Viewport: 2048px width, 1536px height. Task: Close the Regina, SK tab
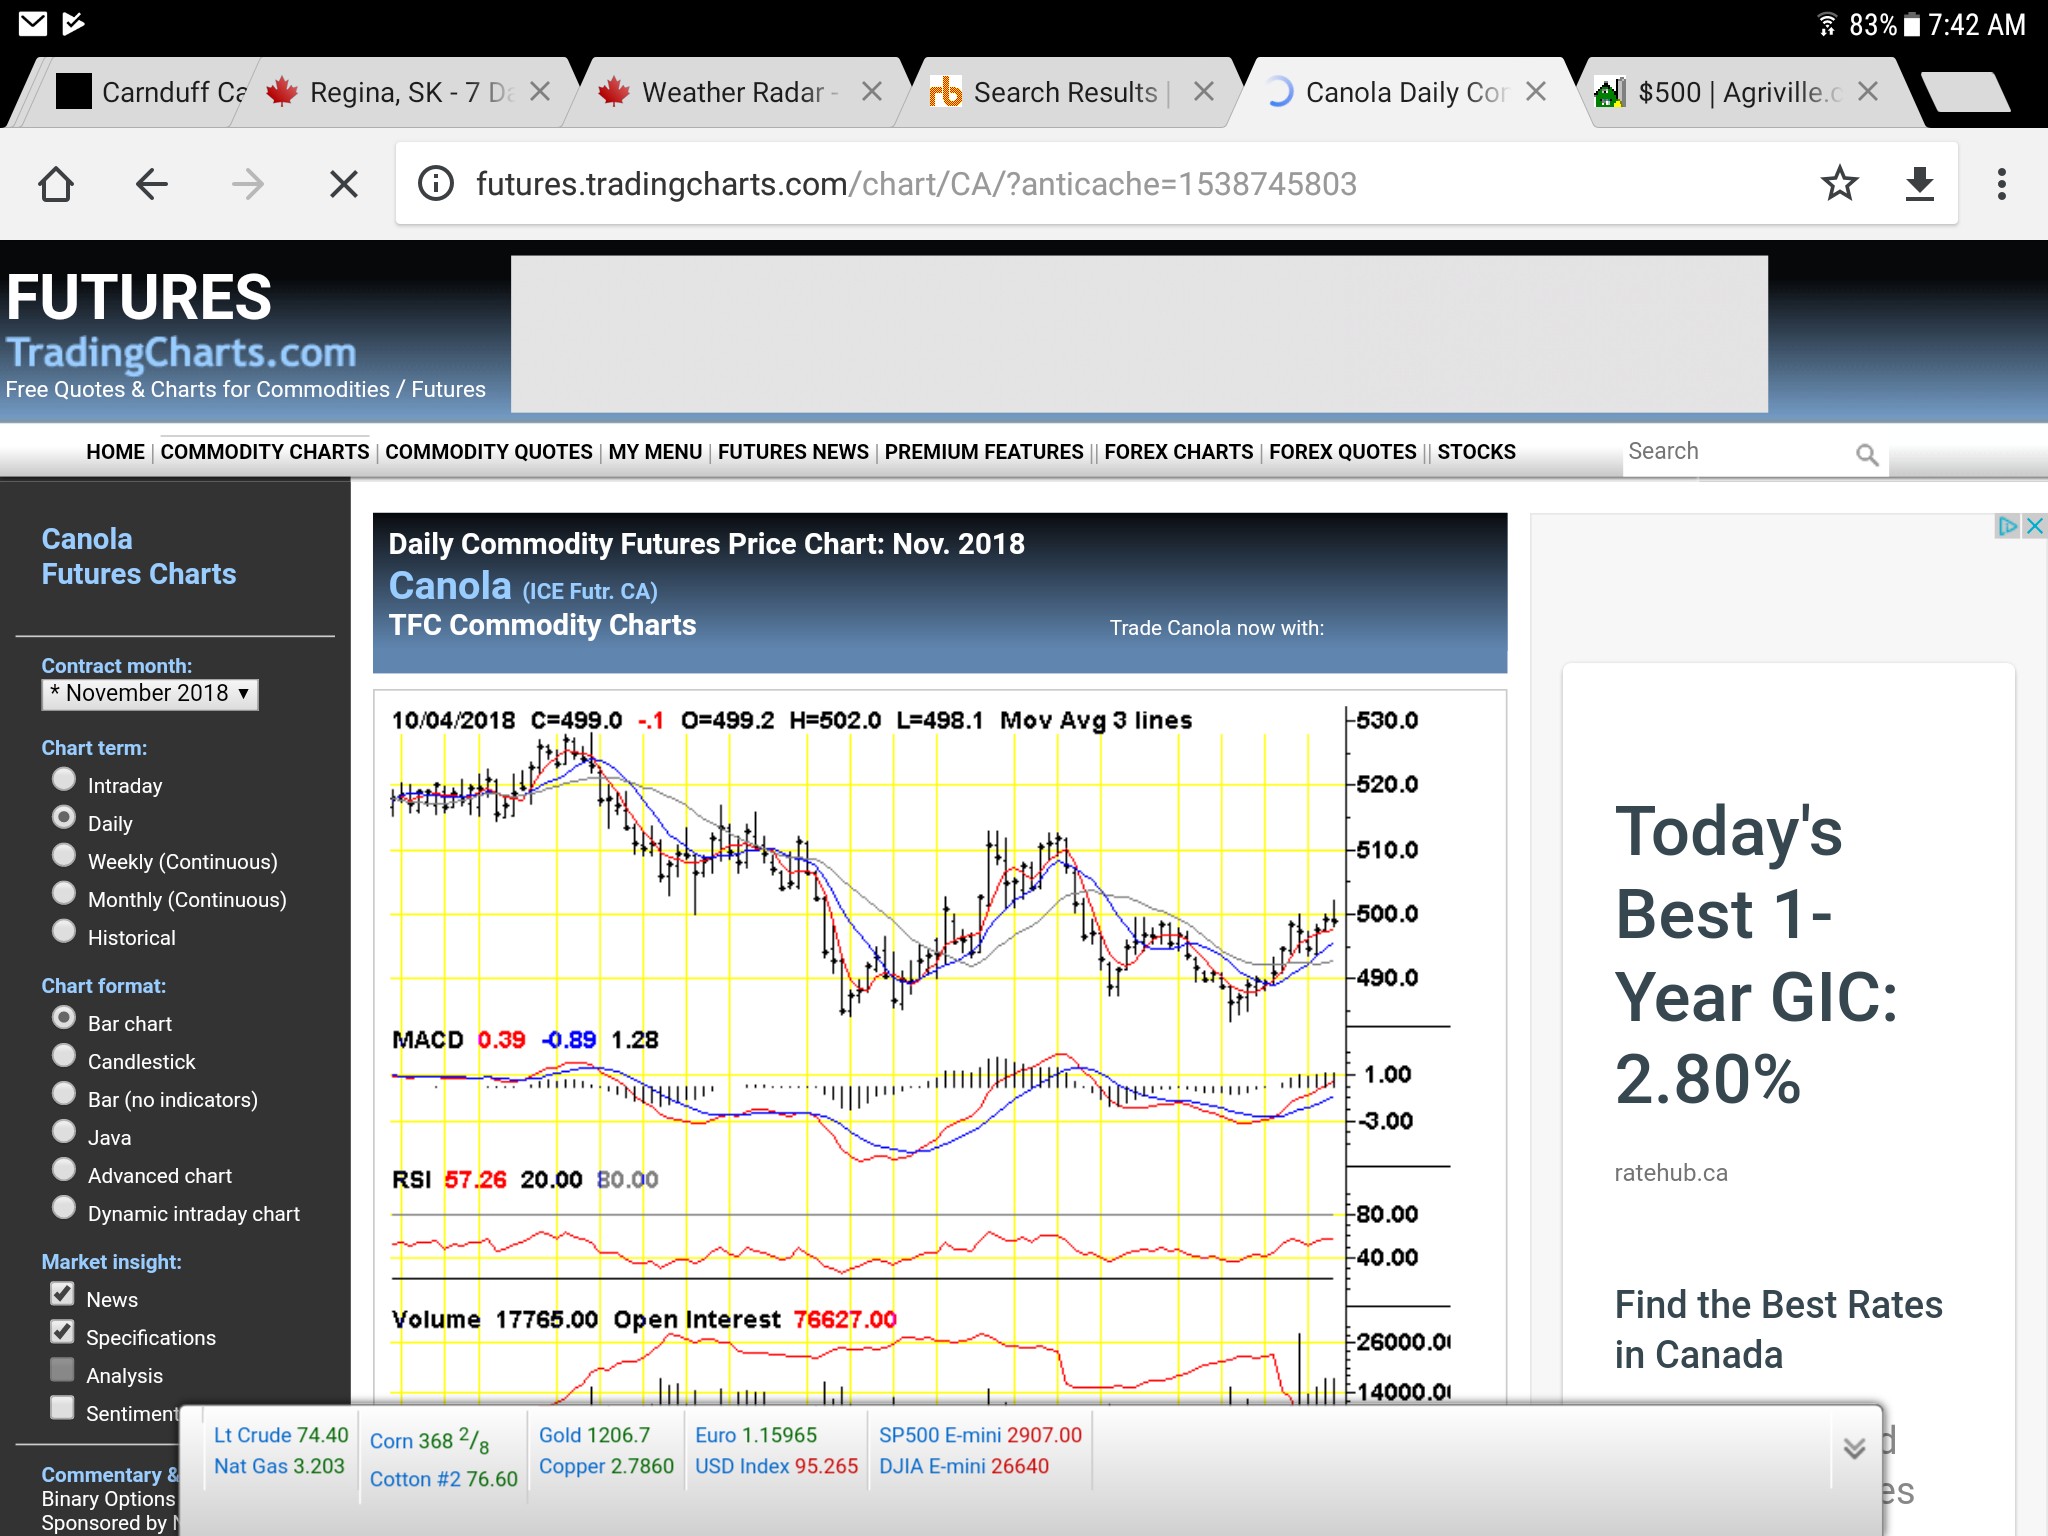tap(540, 92)
